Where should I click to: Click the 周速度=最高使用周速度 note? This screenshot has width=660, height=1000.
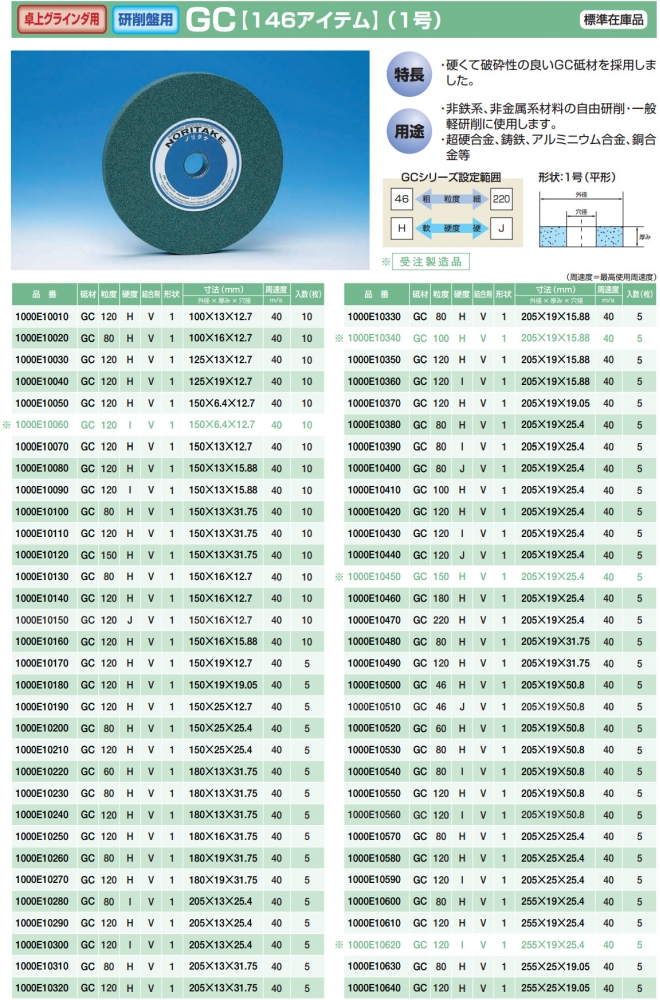click(611, 277)
